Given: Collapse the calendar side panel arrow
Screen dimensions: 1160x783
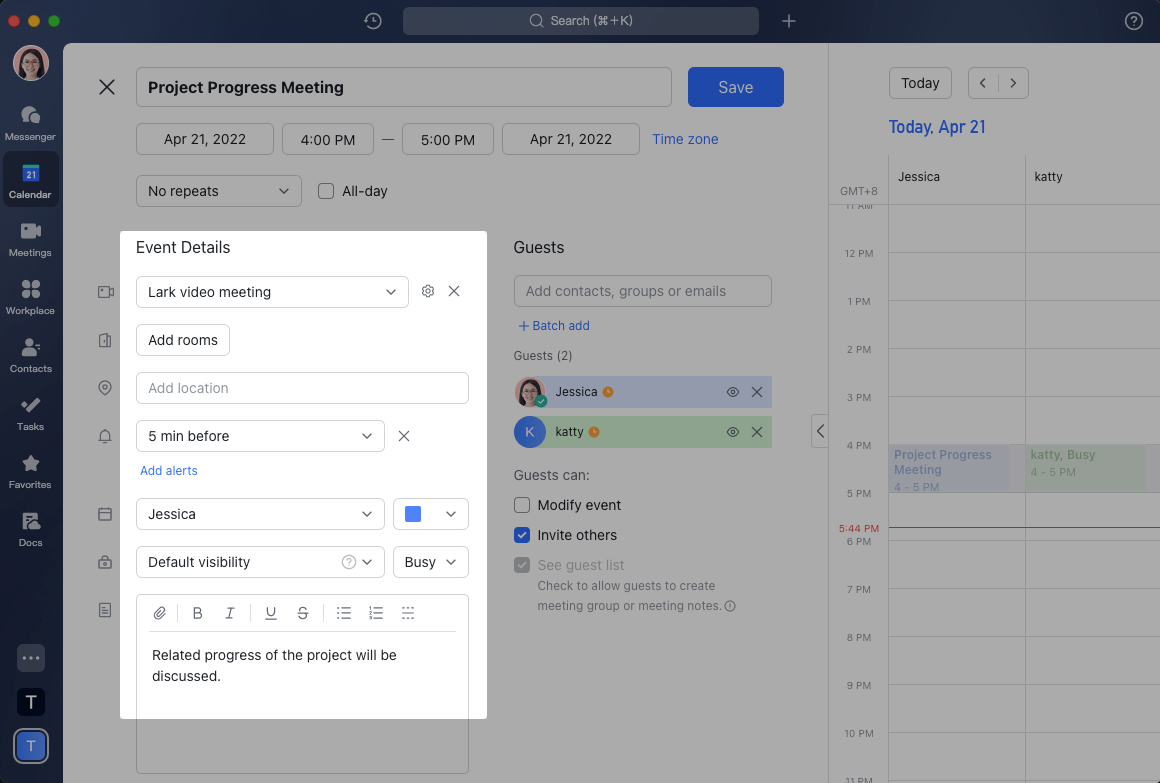Looking at the screenshot, I should (819, 431).
